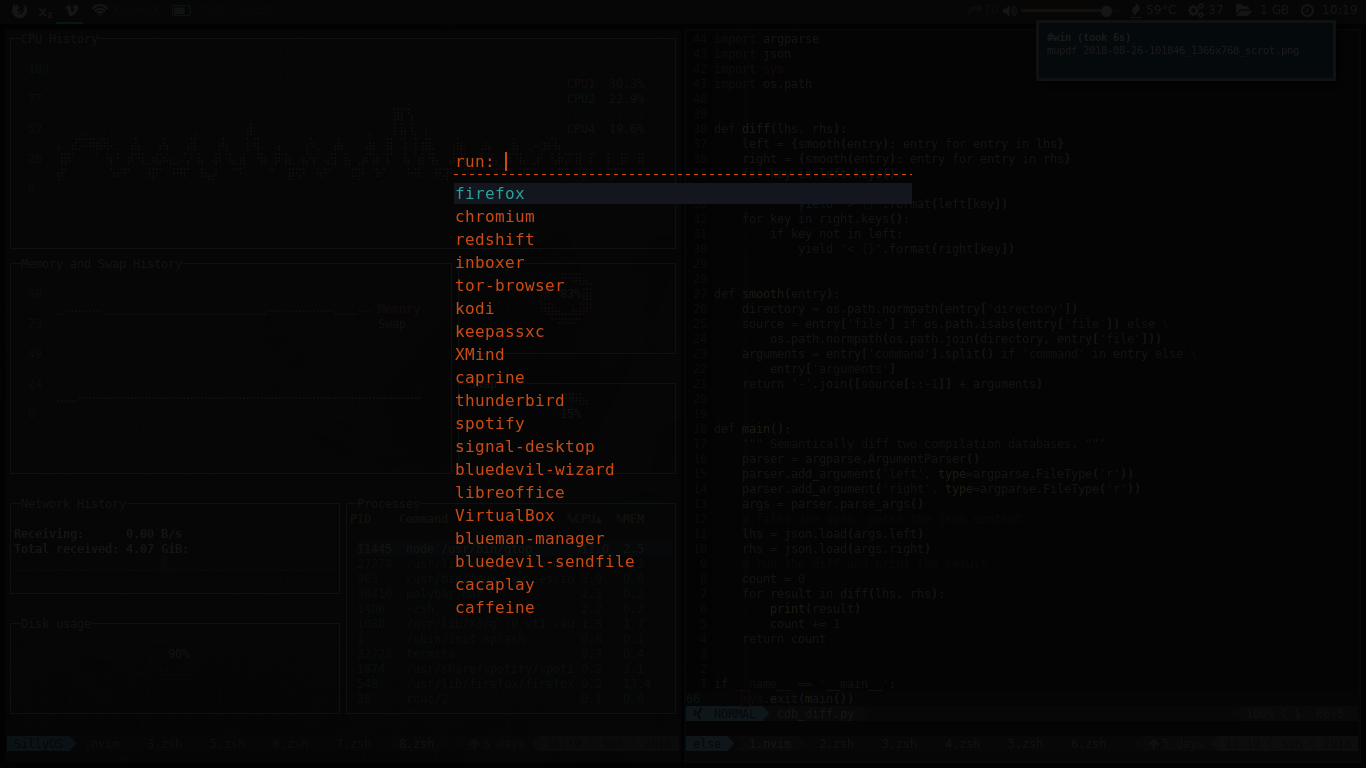The image size is (1366, 768).
Task: Select the Vim workspace icon in top bar
Action: (x=72, y=11)
